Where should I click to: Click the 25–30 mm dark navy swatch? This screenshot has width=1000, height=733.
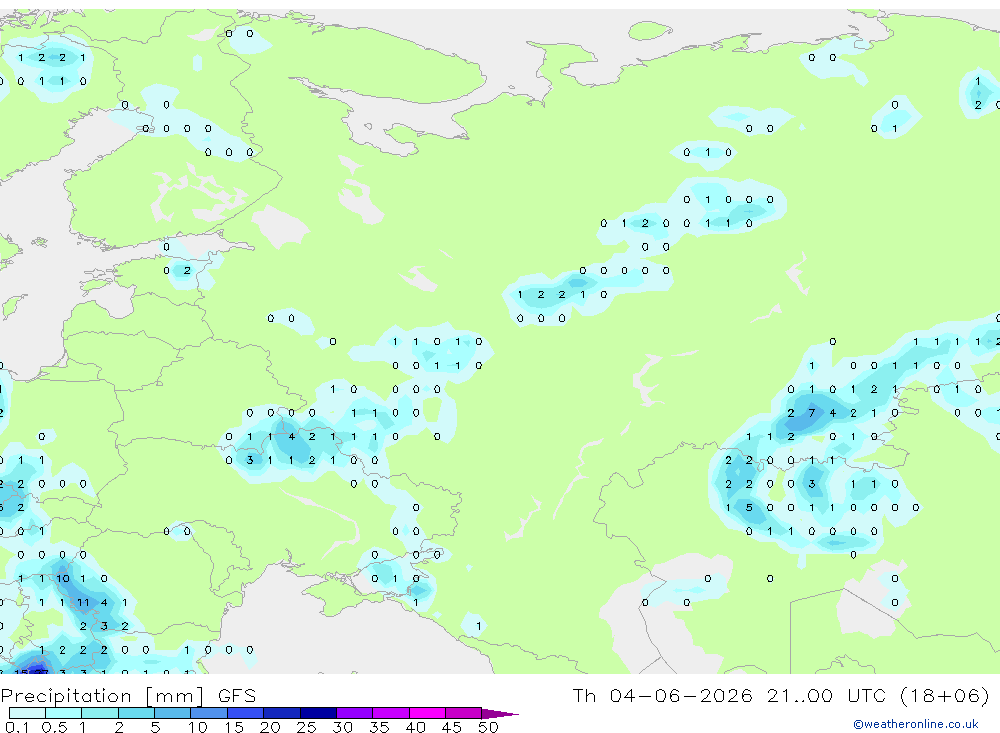pos(318,713)
